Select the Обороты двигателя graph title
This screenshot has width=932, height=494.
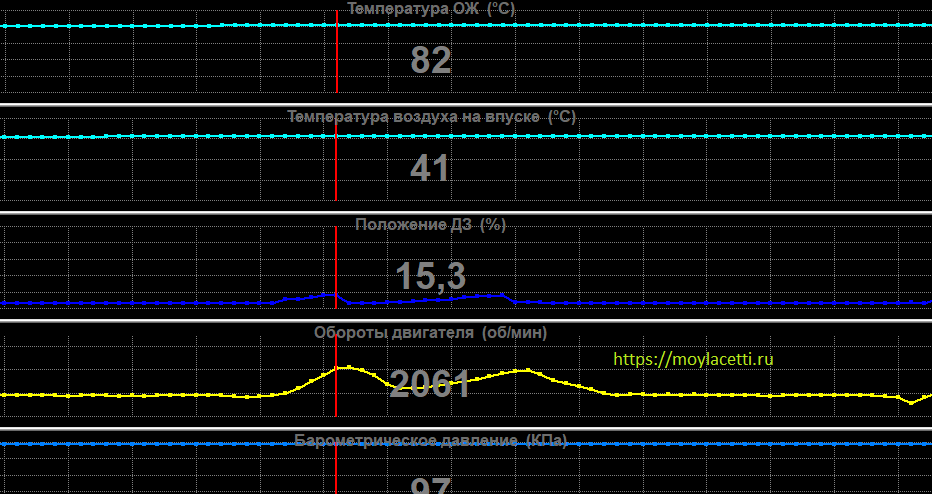(431, 333)
